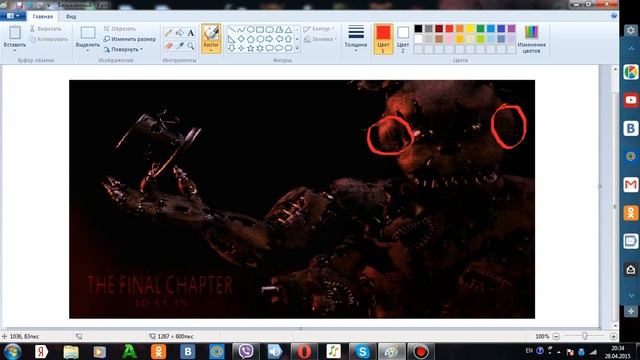Select the Magnifier tool
The image size is (640, 360).
pyautogui.click(x=191, y=46)
